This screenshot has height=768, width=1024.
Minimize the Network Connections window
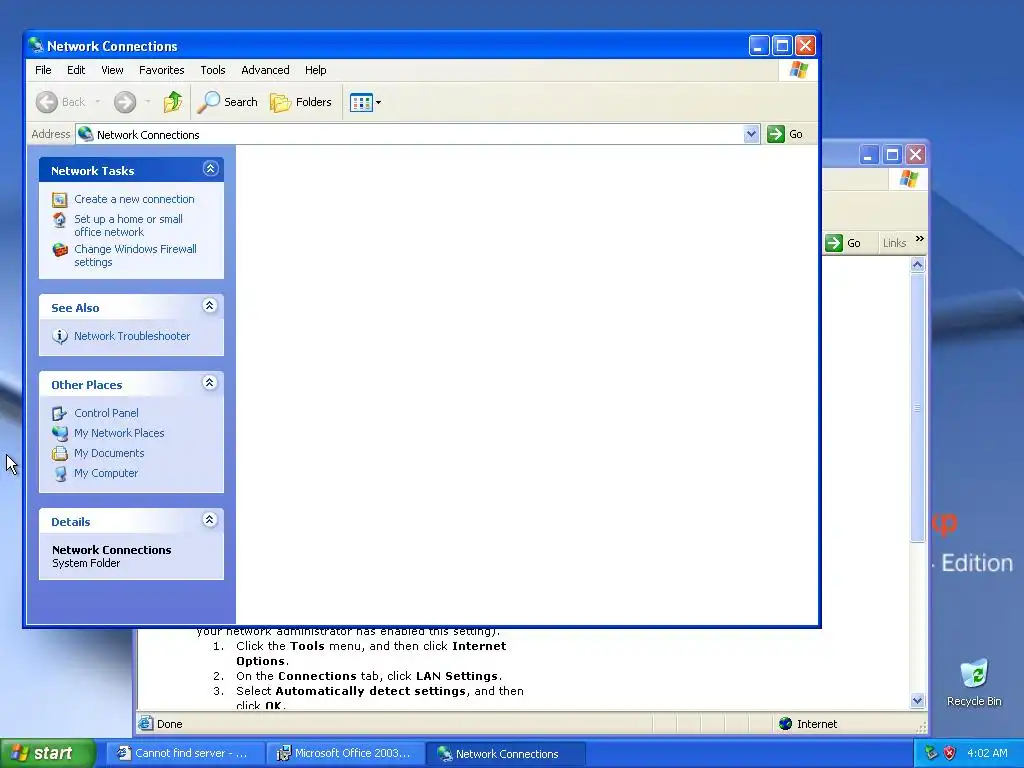click(x=758, y=45)
